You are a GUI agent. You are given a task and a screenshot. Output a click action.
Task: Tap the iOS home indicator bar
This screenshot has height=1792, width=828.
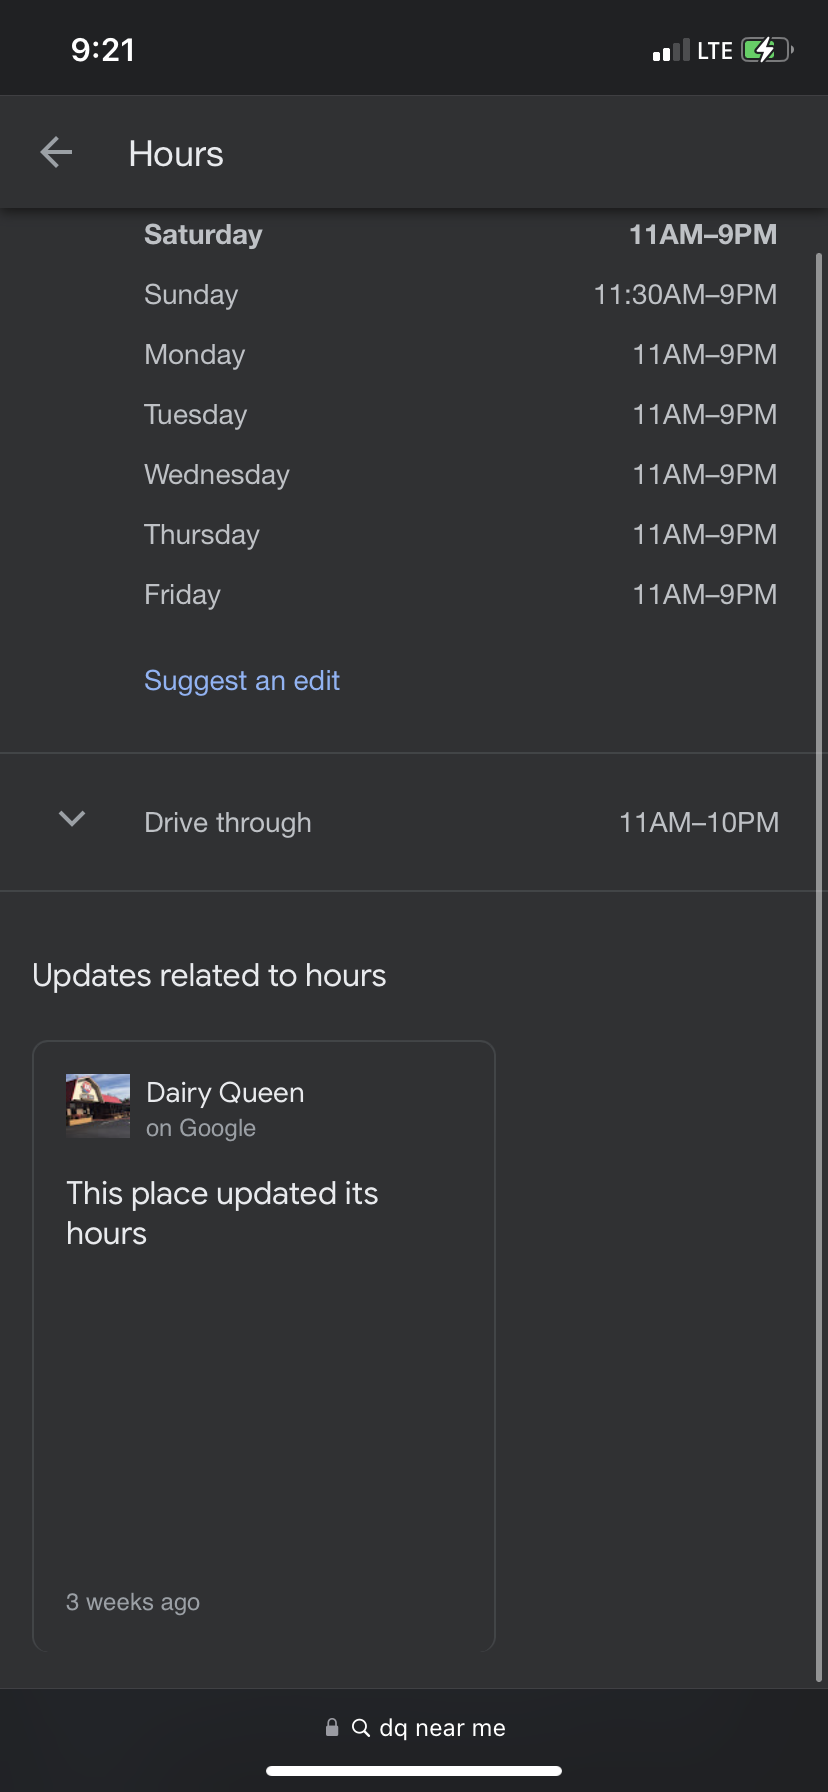pos(414,1771)
